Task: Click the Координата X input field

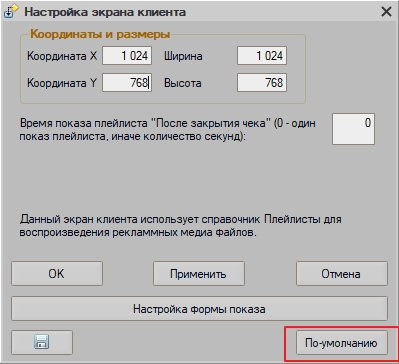Action: [127, 56]
